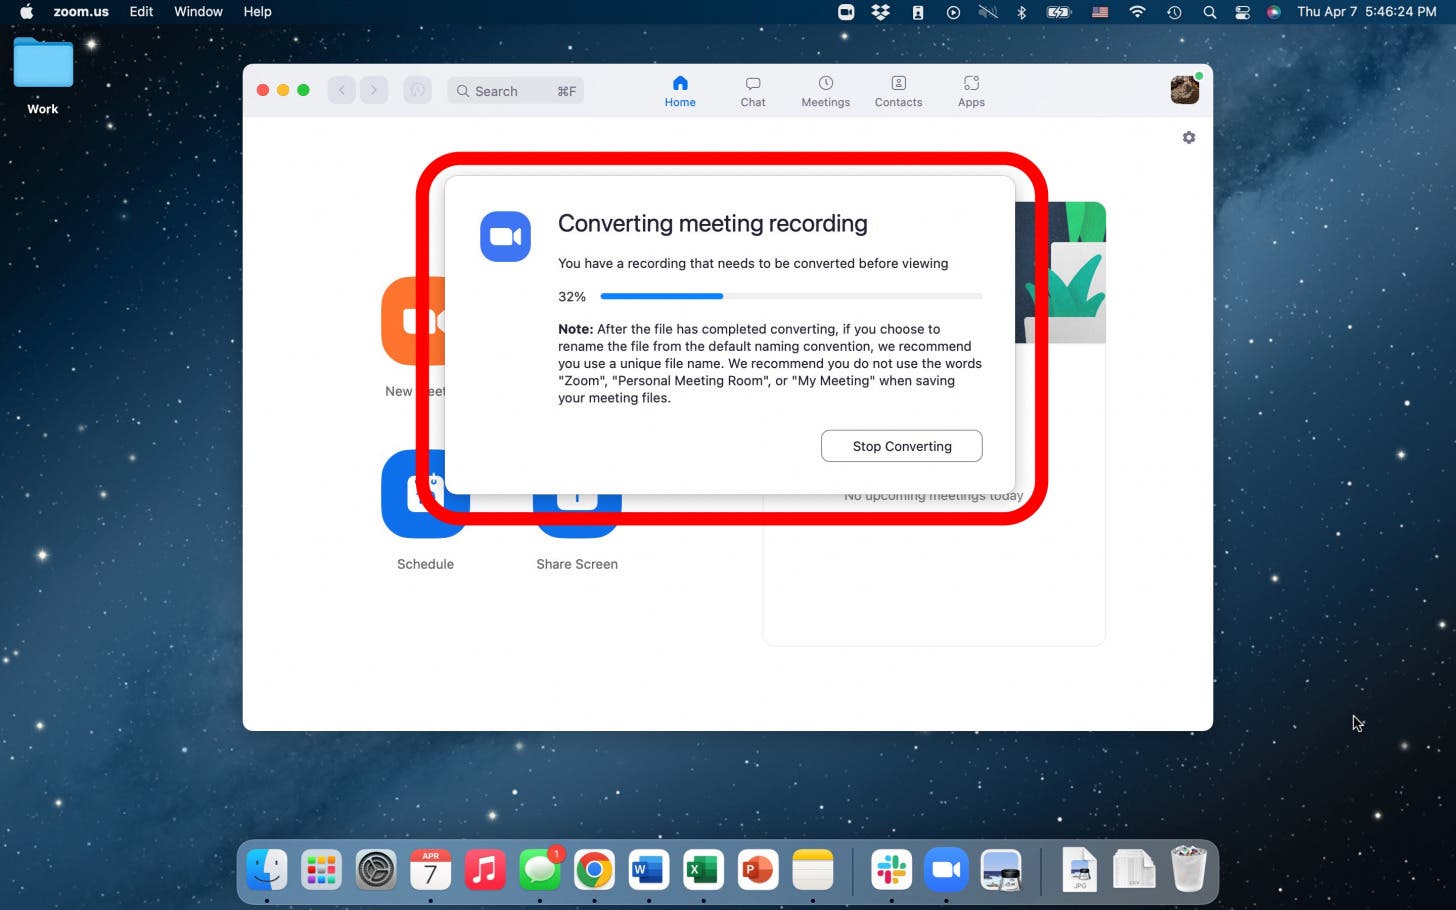Open Calendar from the Dock
The width and height of the screenshot is (1456, 910).
pos(430,870)
